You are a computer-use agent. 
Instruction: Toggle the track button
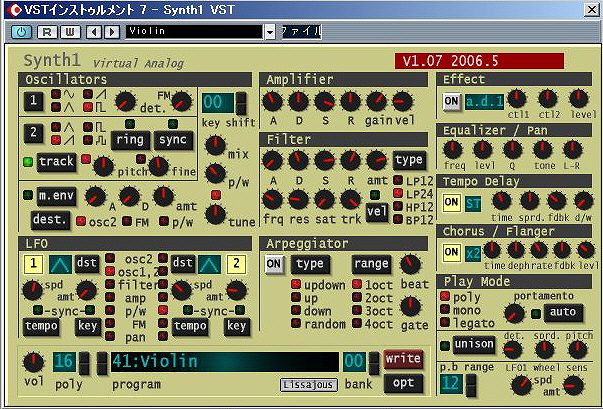click(57, 162)
